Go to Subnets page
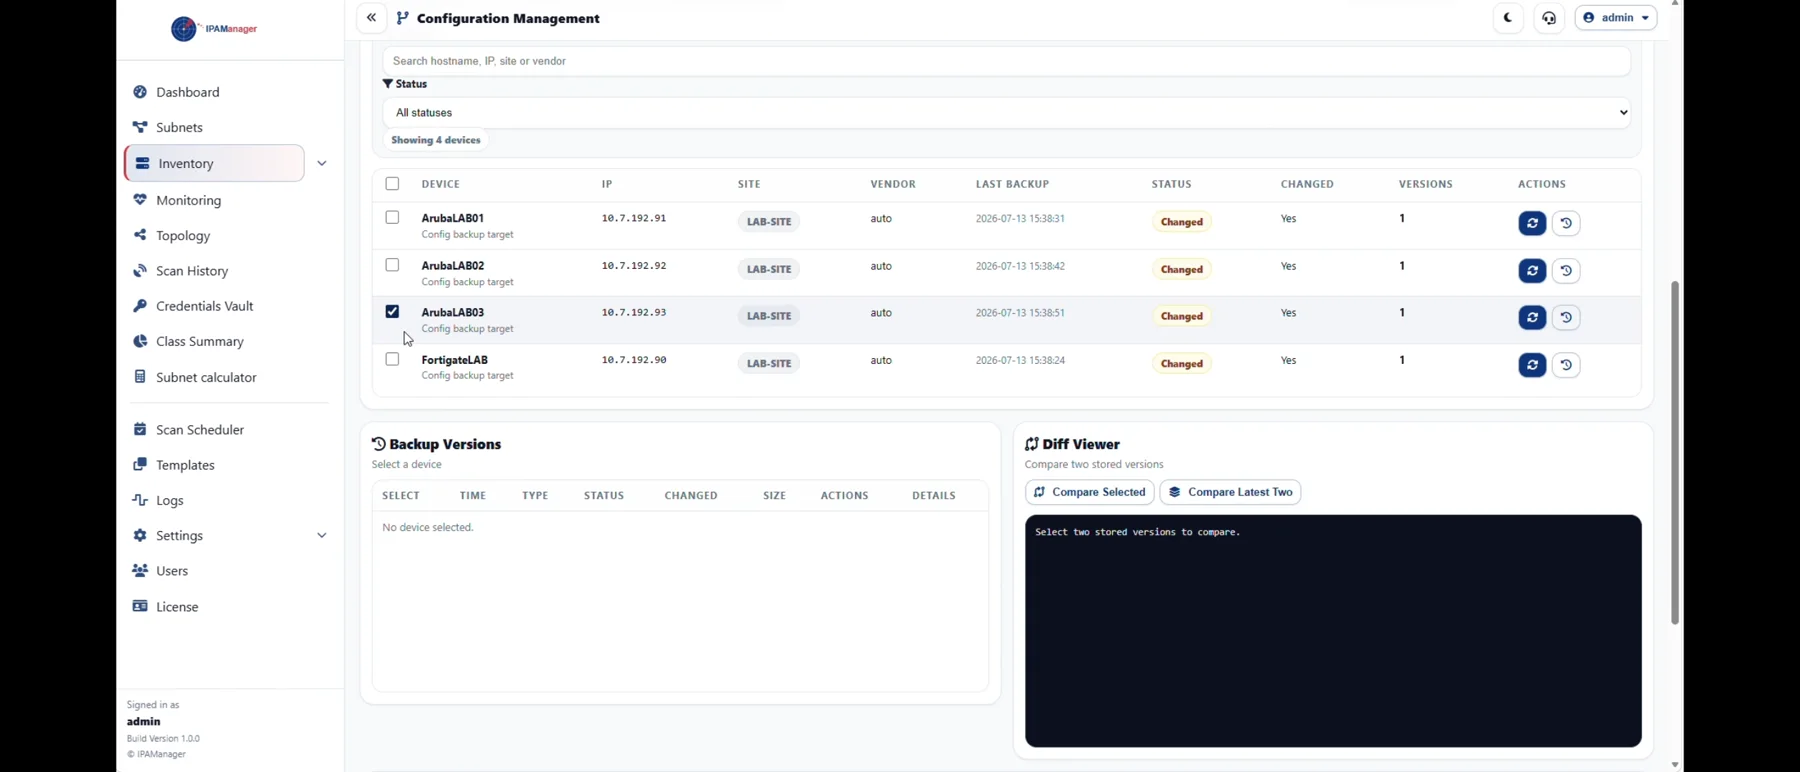 [x=180, y=128]
